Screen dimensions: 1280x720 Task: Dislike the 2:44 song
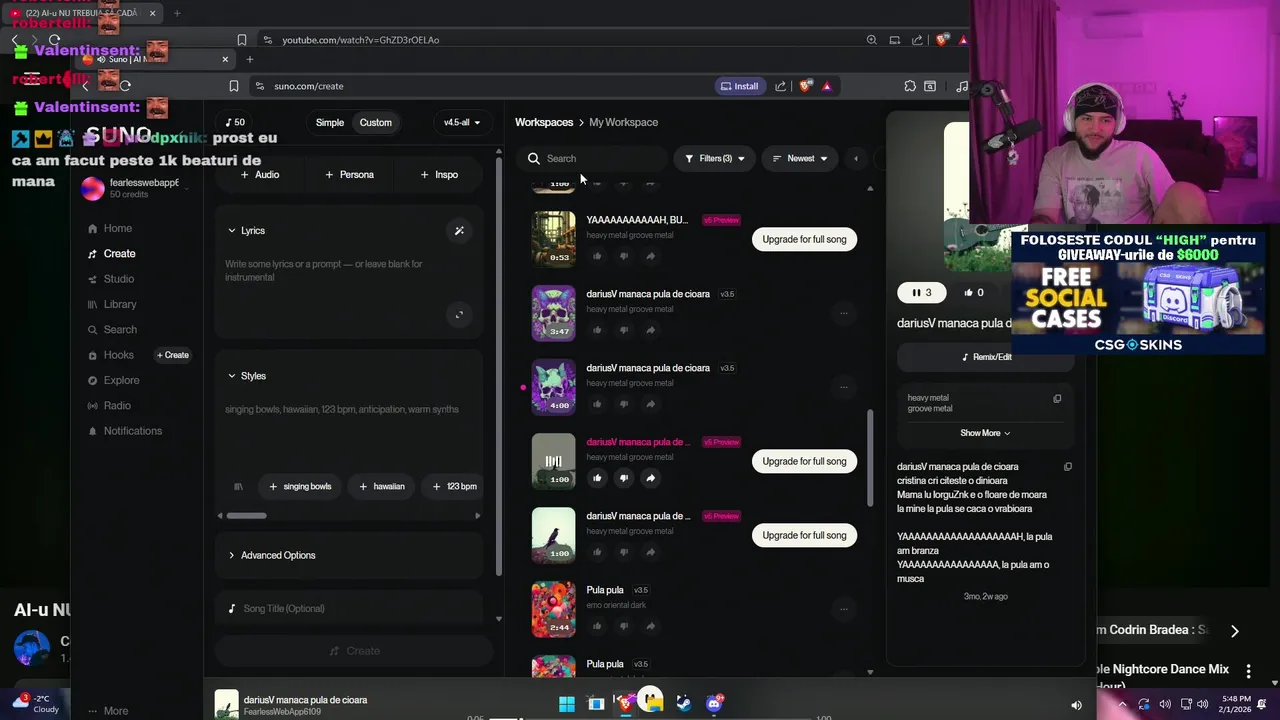624,626
